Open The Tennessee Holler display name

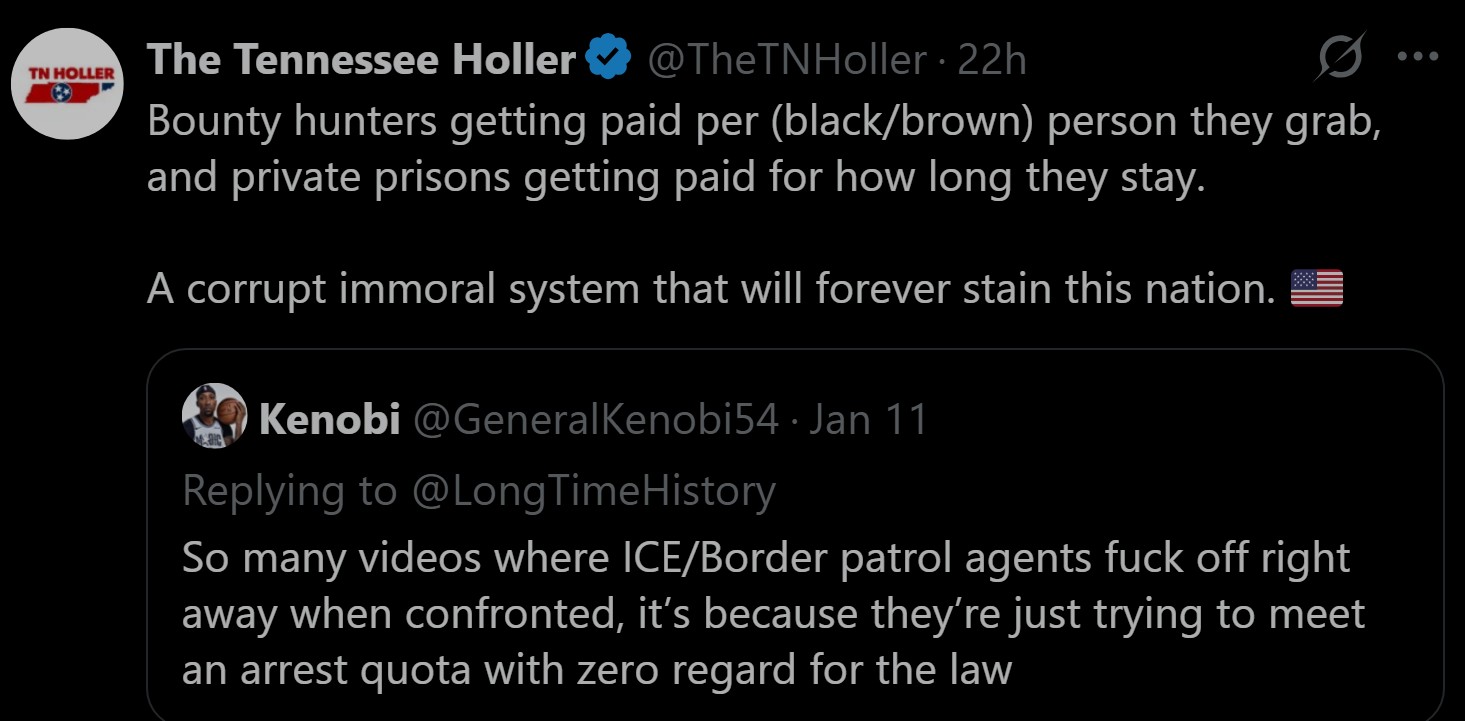[x=361, y=60]
